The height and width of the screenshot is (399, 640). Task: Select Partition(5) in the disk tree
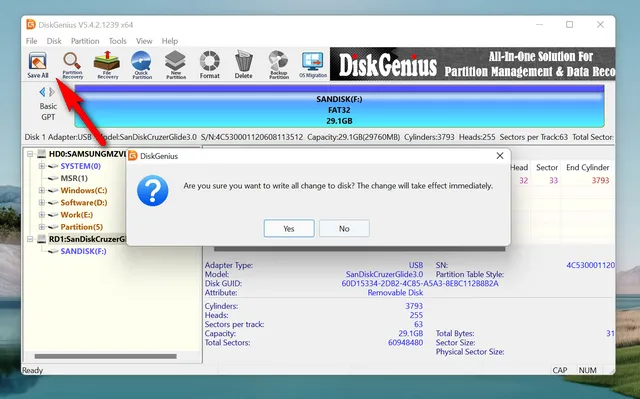[x=82, y=227]
